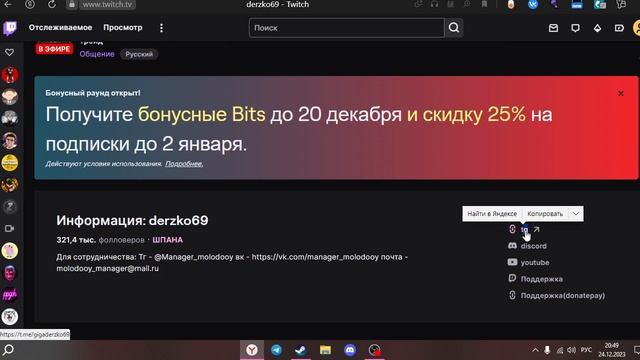Show hidden tray icons chevron
Screen dimensions: 640x360
(x=535, y=350)
